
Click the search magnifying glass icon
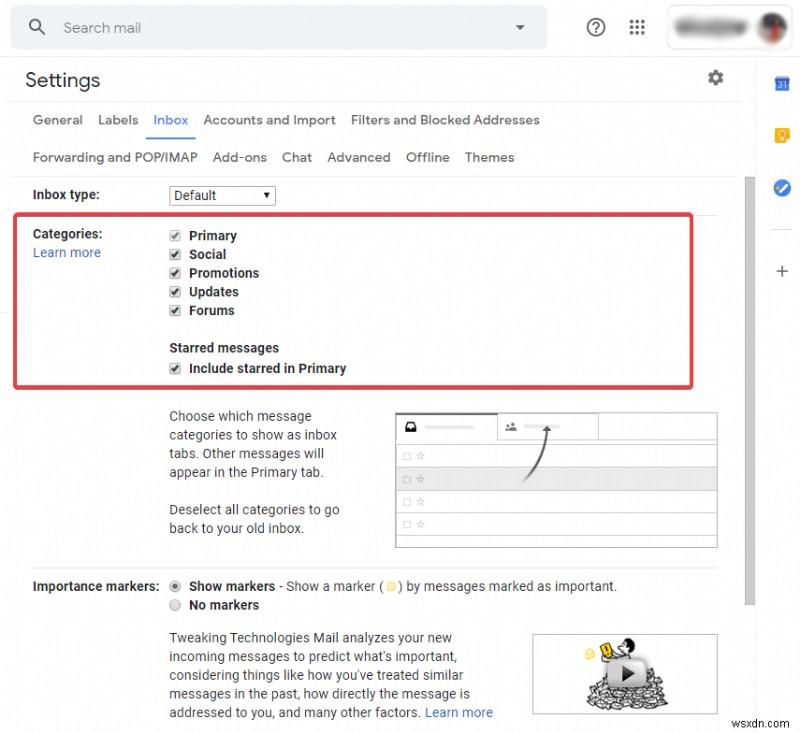(37, 27)
